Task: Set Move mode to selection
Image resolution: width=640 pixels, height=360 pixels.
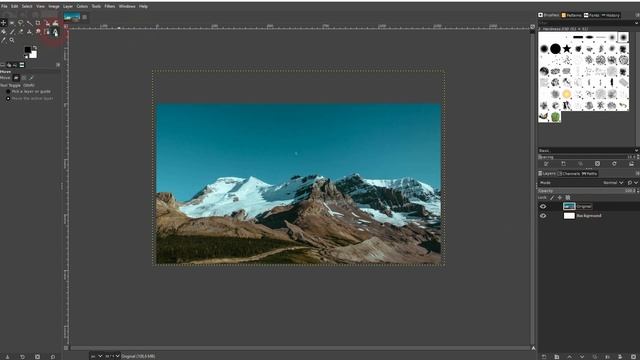Action: coord(24,78)
